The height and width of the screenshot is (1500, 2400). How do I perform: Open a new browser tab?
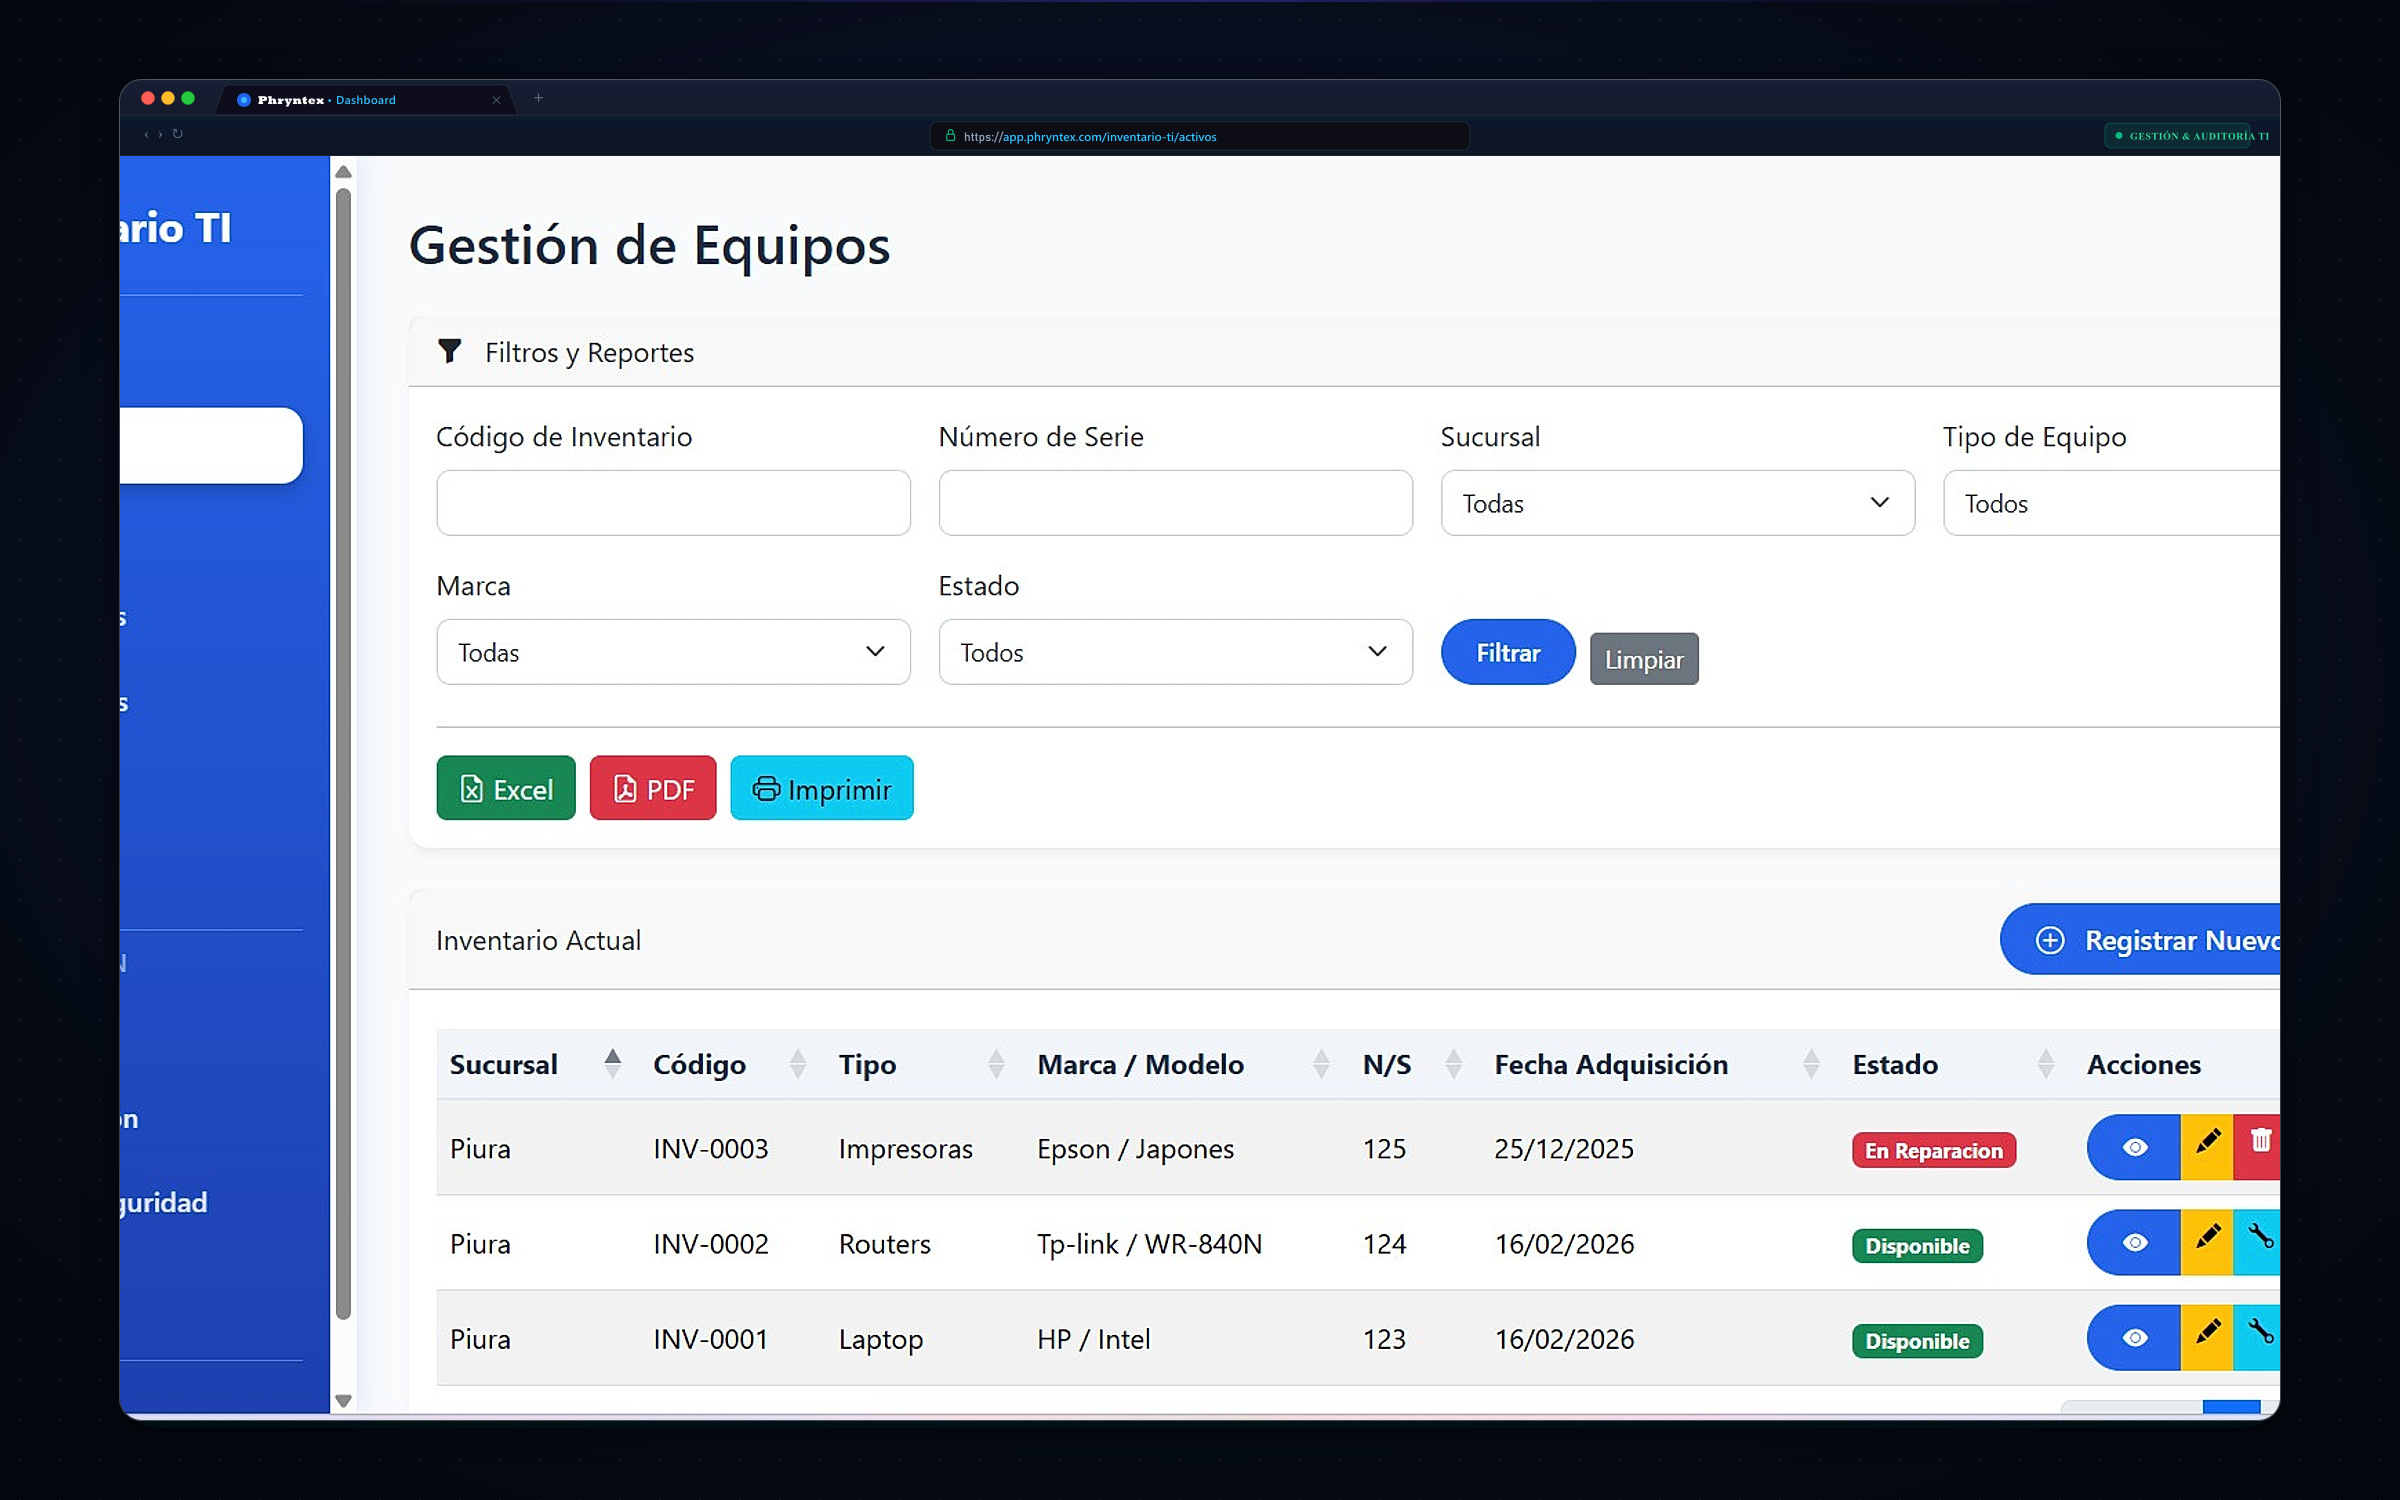[538, 98]
